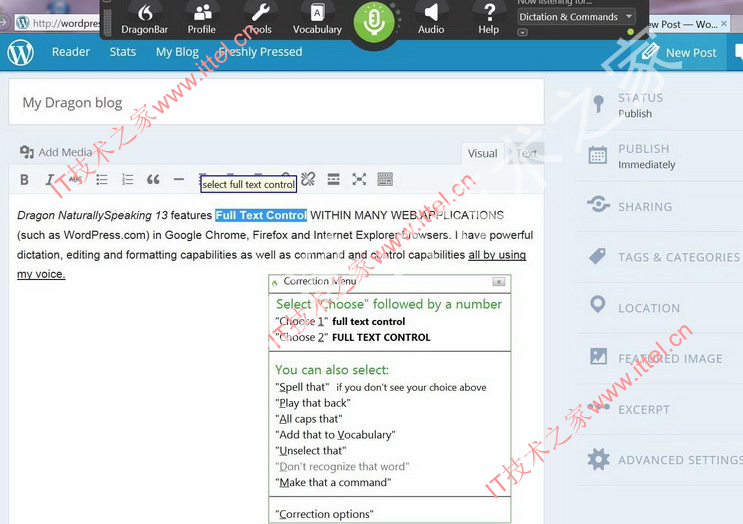Open the Dragon Audio menu
The image size is (743, 524).
click(431, 19)
